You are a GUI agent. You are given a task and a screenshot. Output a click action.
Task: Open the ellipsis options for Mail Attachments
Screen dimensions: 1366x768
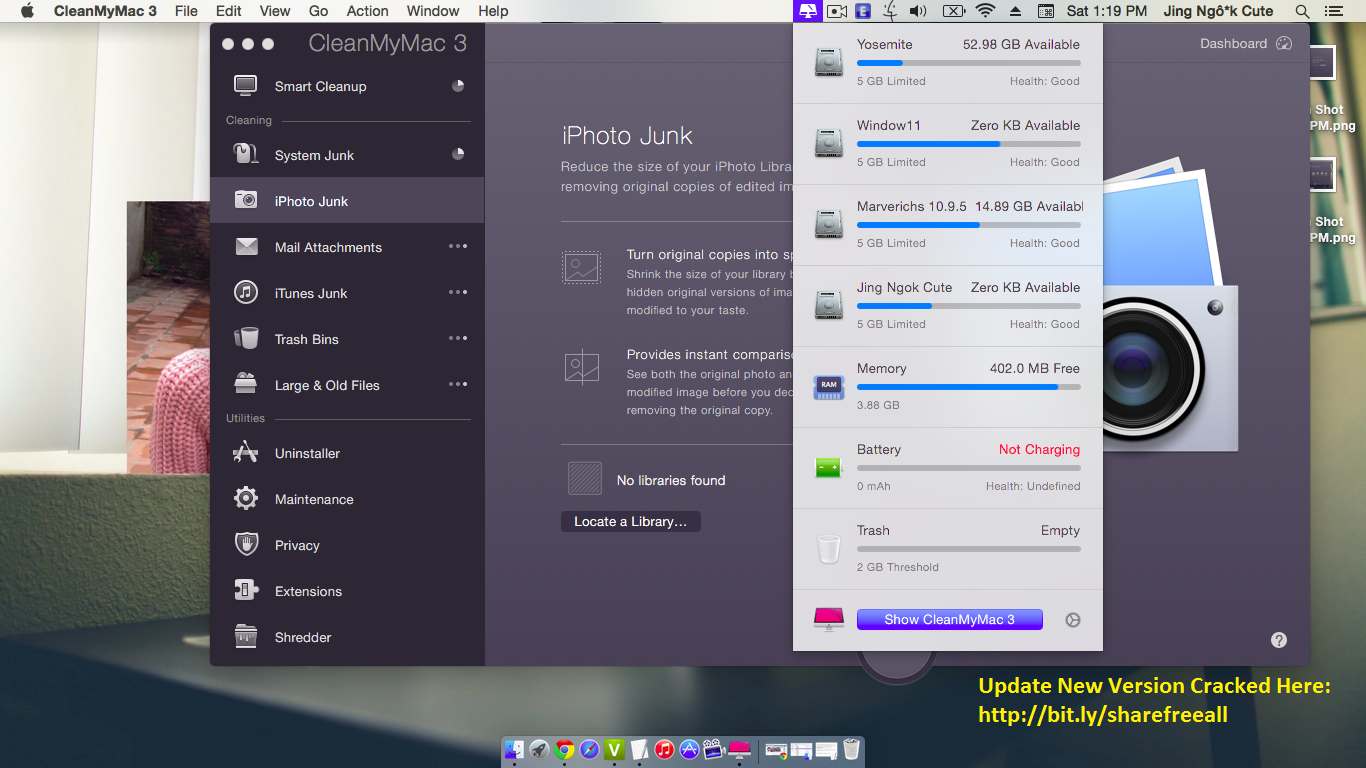point(458,246)
